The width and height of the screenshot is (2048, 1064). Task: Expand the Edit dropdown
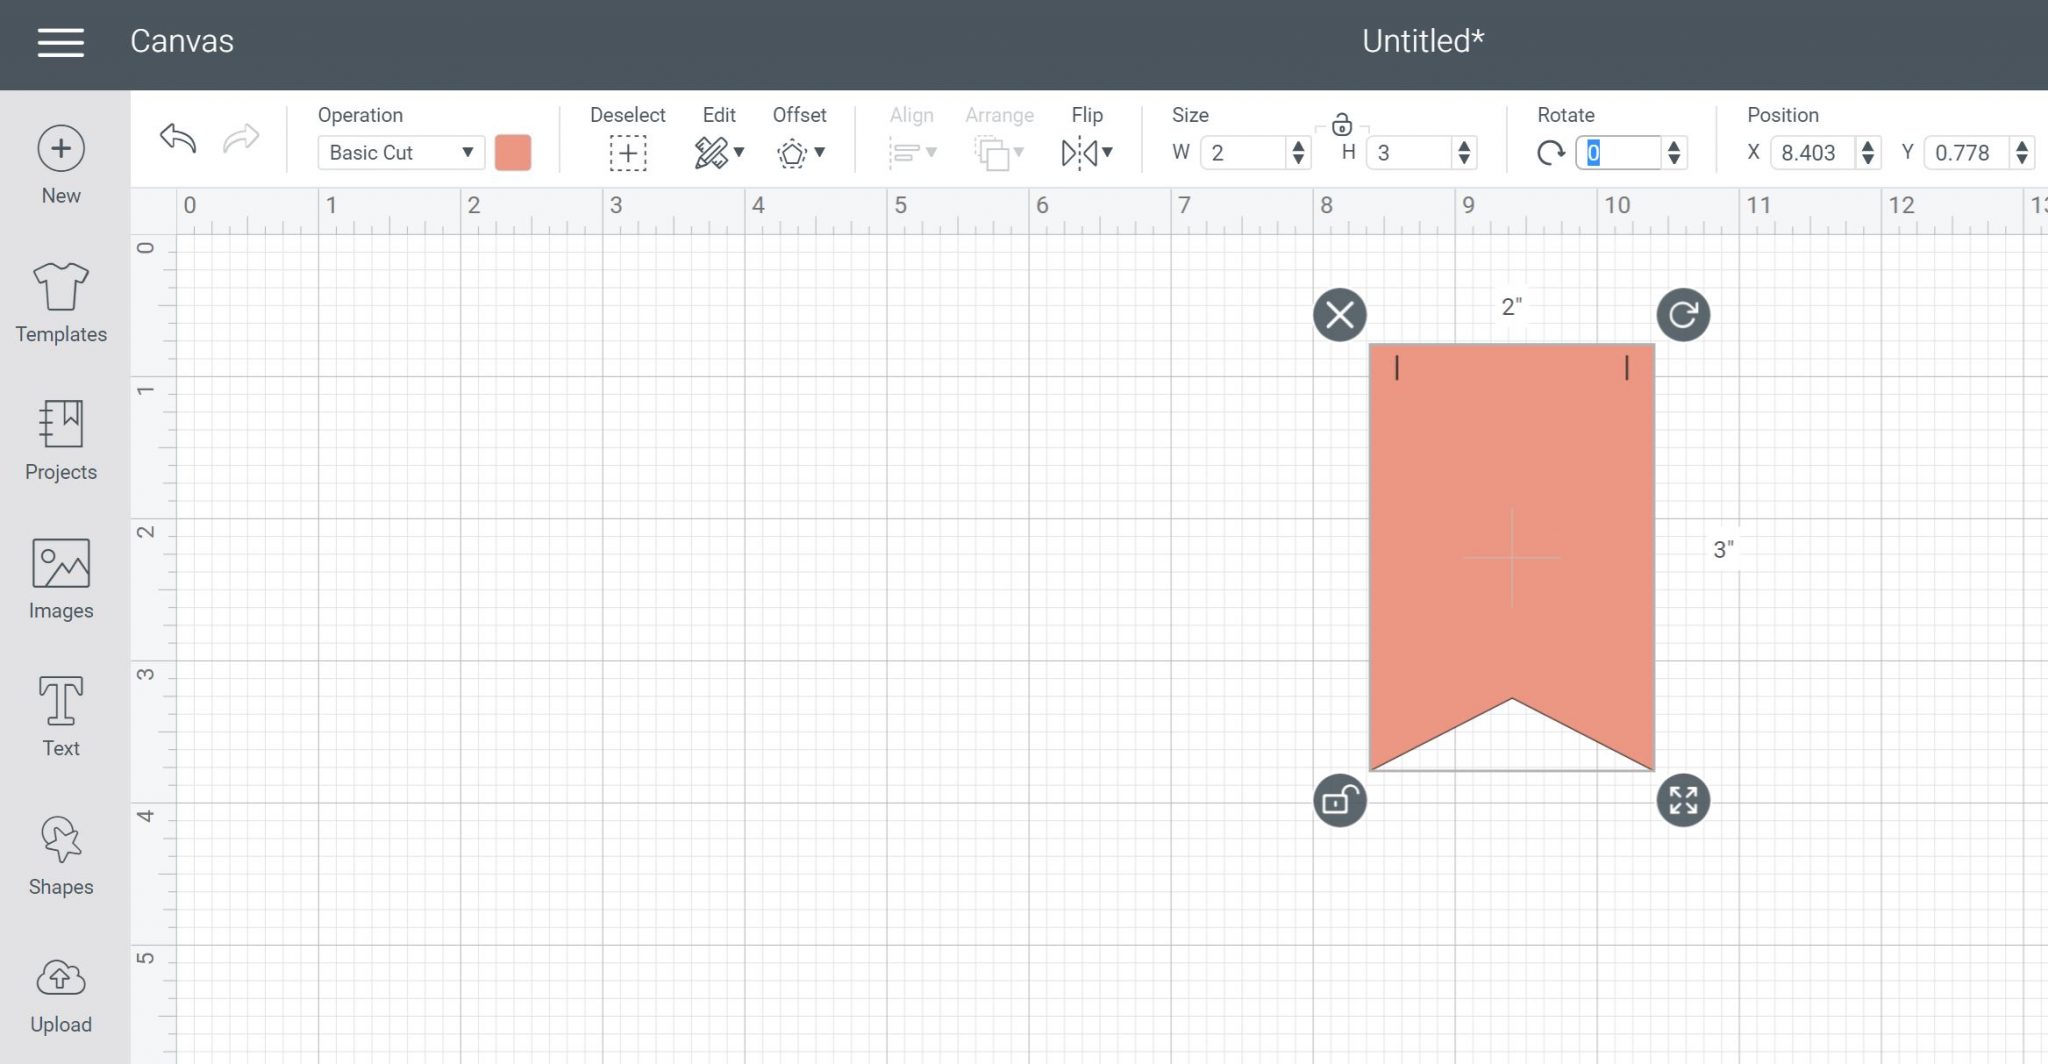pyautogui.click(x=718, y=152)
